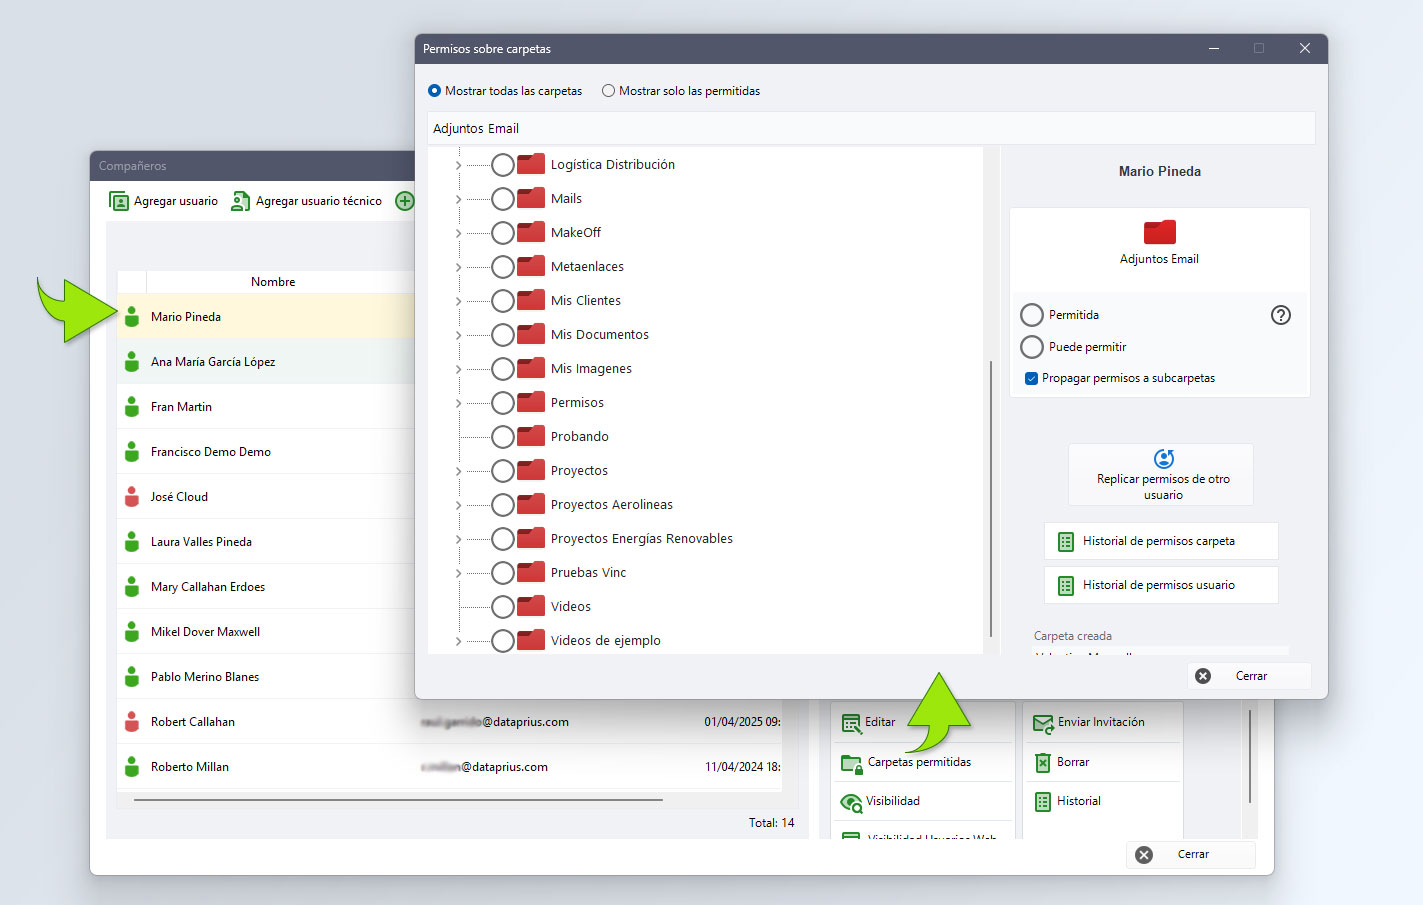Click the Mis Documentos folder label
Image resolution: width=1423 pixels, height=905 pixels.
pos(600,335)
